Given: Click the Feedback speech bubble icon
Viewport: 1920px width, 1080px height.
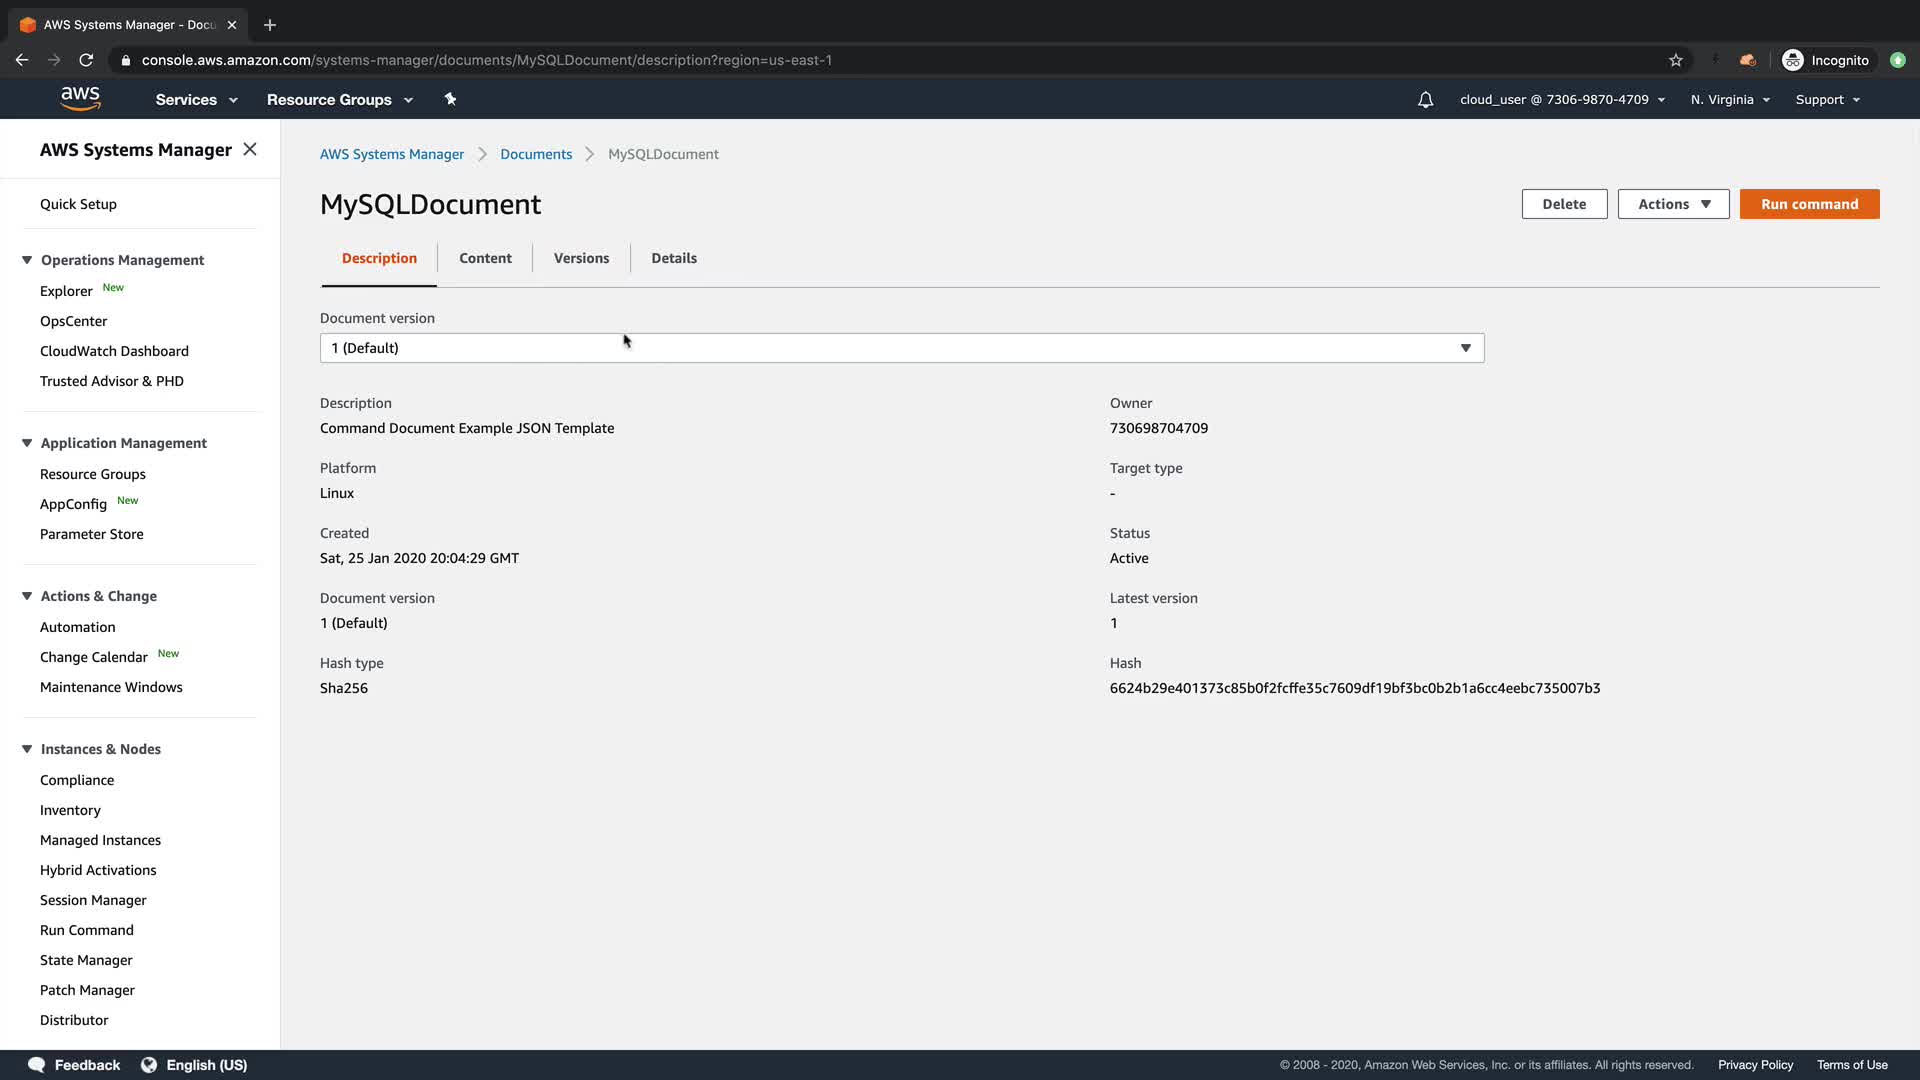Looking at the screenshot, I should tap(36, 1065).
